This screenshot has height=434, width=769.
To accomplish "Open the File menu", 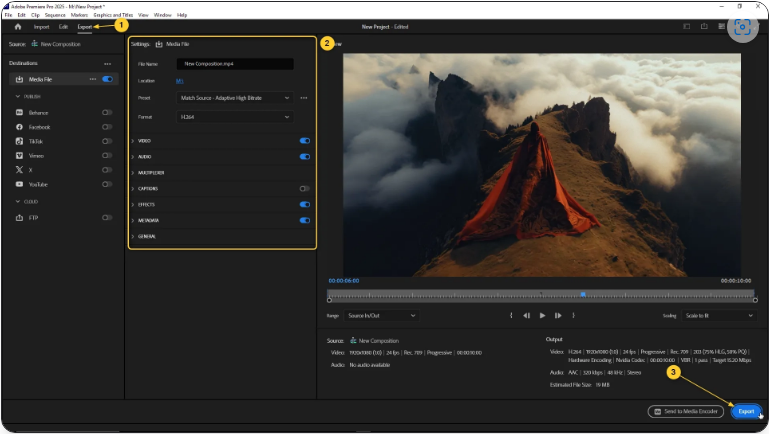I will click(8, 15).
